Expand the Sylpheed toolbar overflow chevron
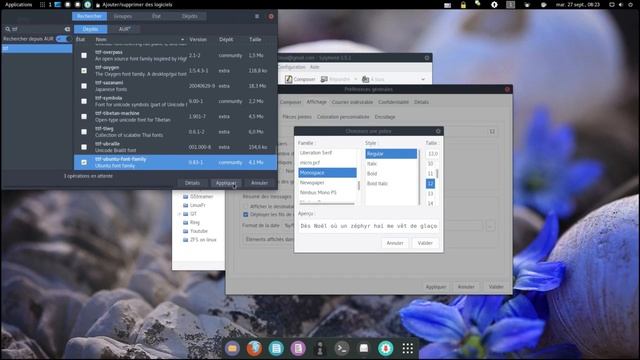This screenshot has height=360, width=640. click(423, 79)
